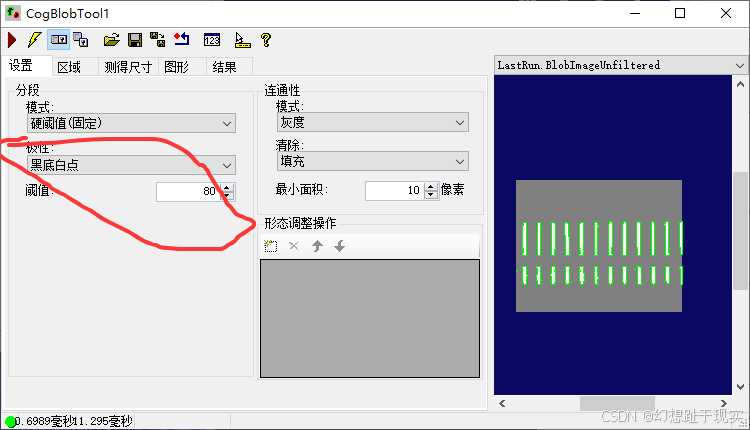Maximize the CogBlobTool1 window
This screenshot has height=430, width=750.
[680, 13]
